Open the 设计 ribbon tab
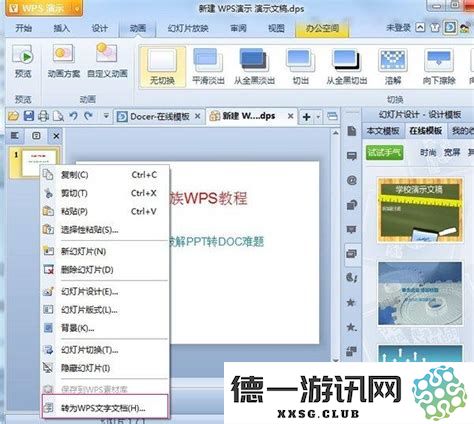This screenshot has height=424, width=474. (100, 28)
